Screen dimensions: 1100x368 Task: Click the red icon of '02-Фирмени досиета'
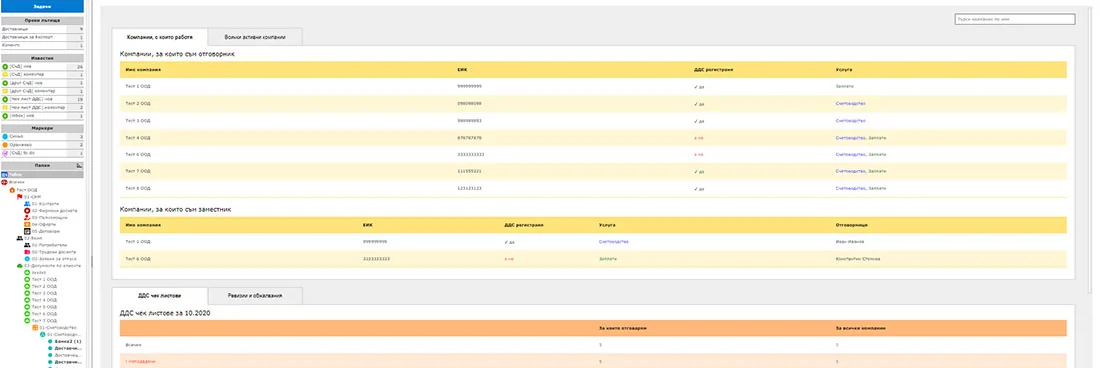[27, 211]
